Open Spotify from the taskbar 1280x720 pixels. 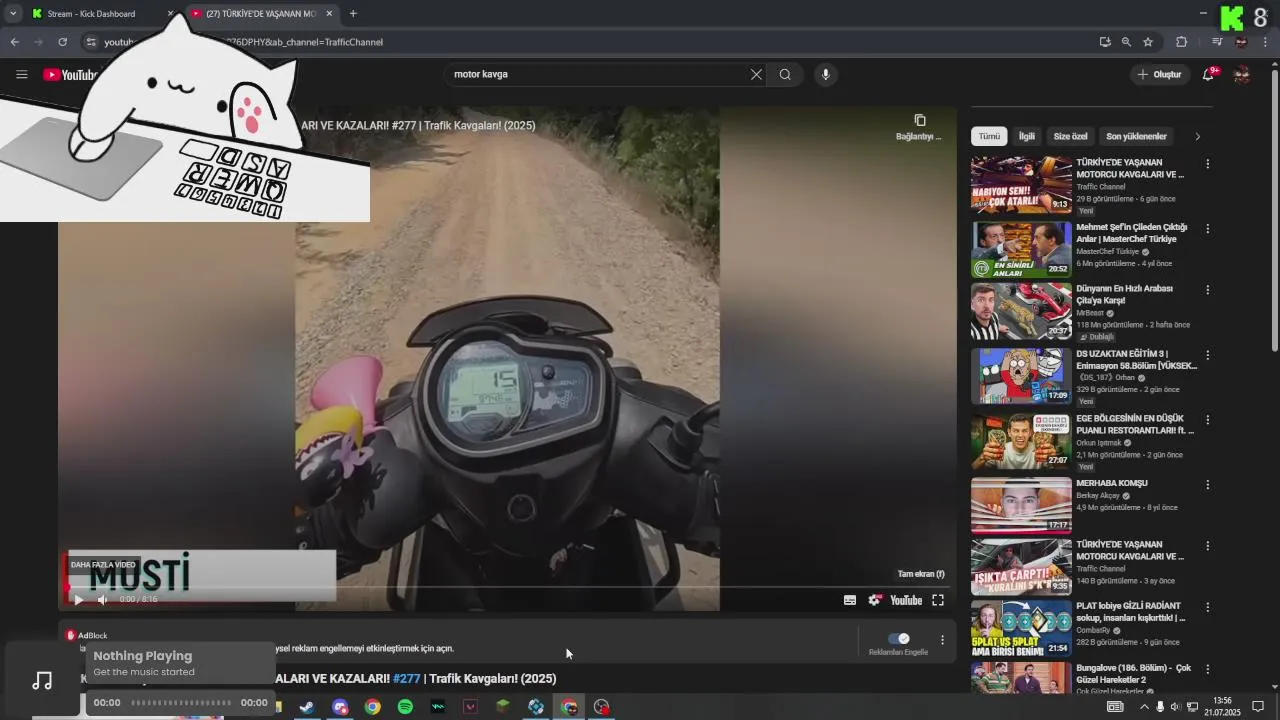pos(405,707)
